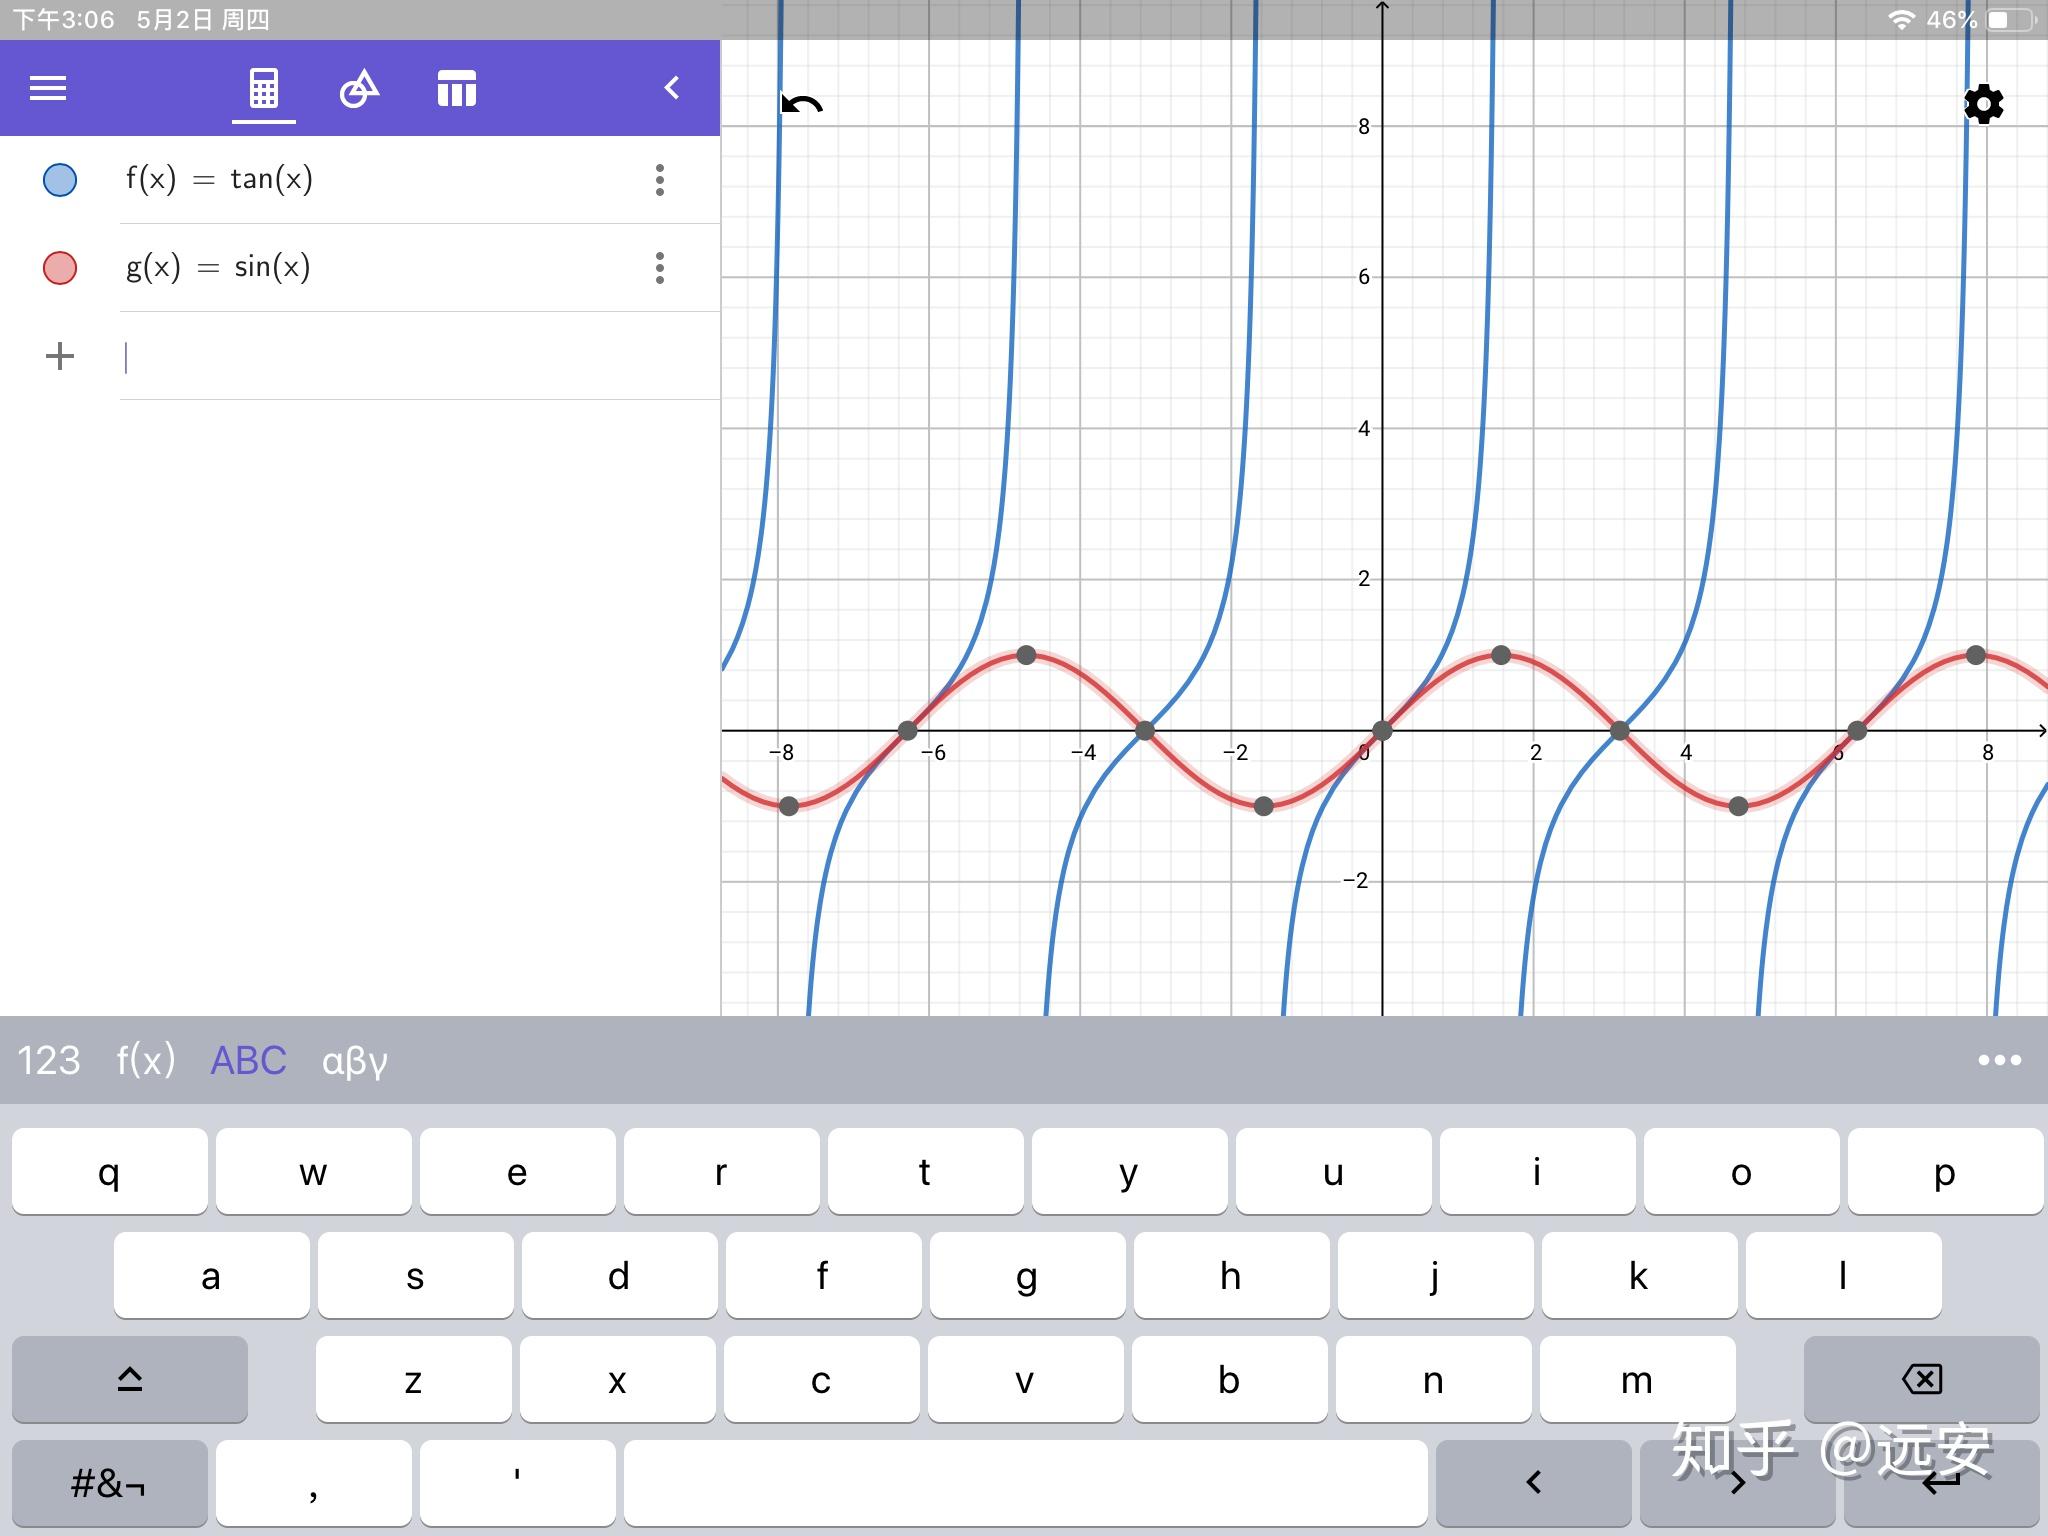Open more options for g(x) = sin(x)
Screen dimensions: 2048x1536
[660, 268]
